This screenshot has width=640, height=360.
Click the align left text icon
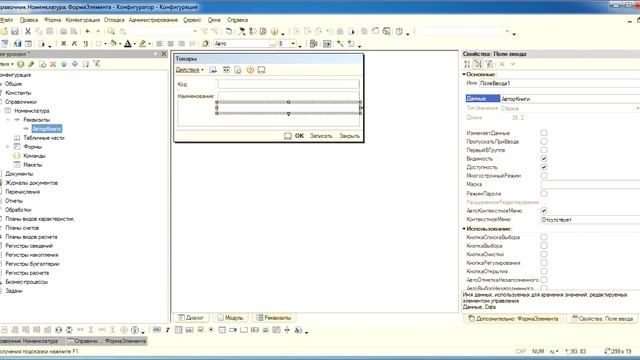(x=160, y=44)
